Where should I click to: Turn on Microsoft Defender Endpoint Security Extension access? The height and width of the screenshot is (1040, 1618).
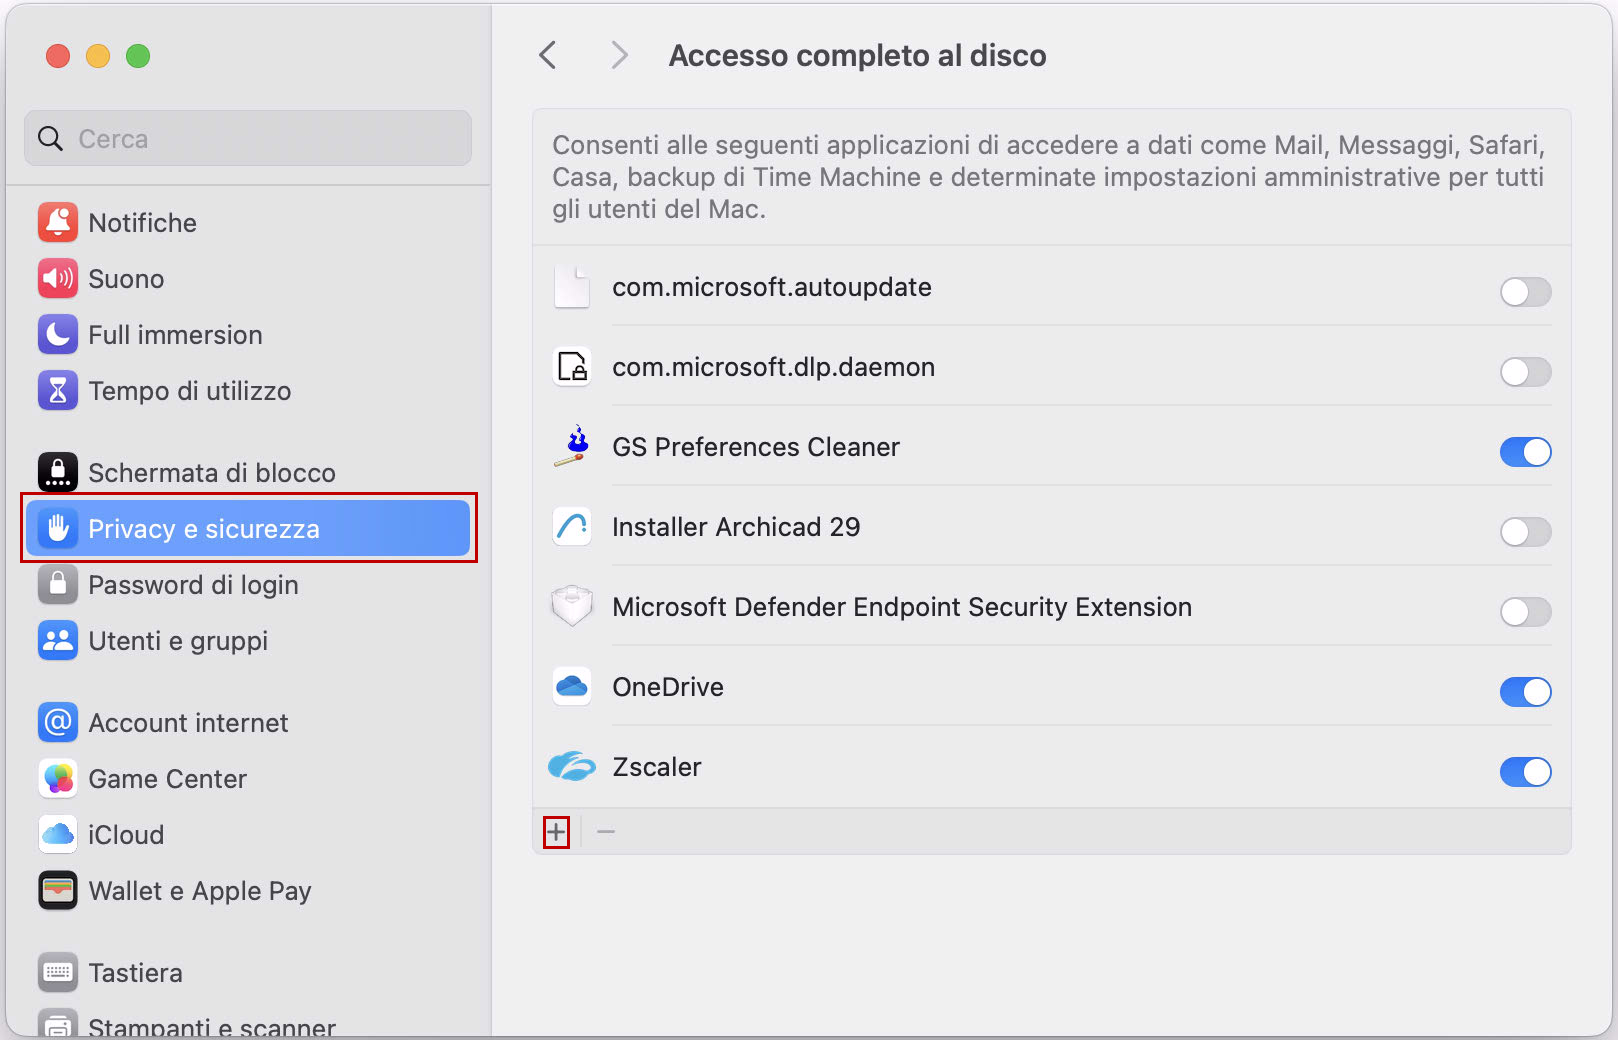[x=1525, y=612]
